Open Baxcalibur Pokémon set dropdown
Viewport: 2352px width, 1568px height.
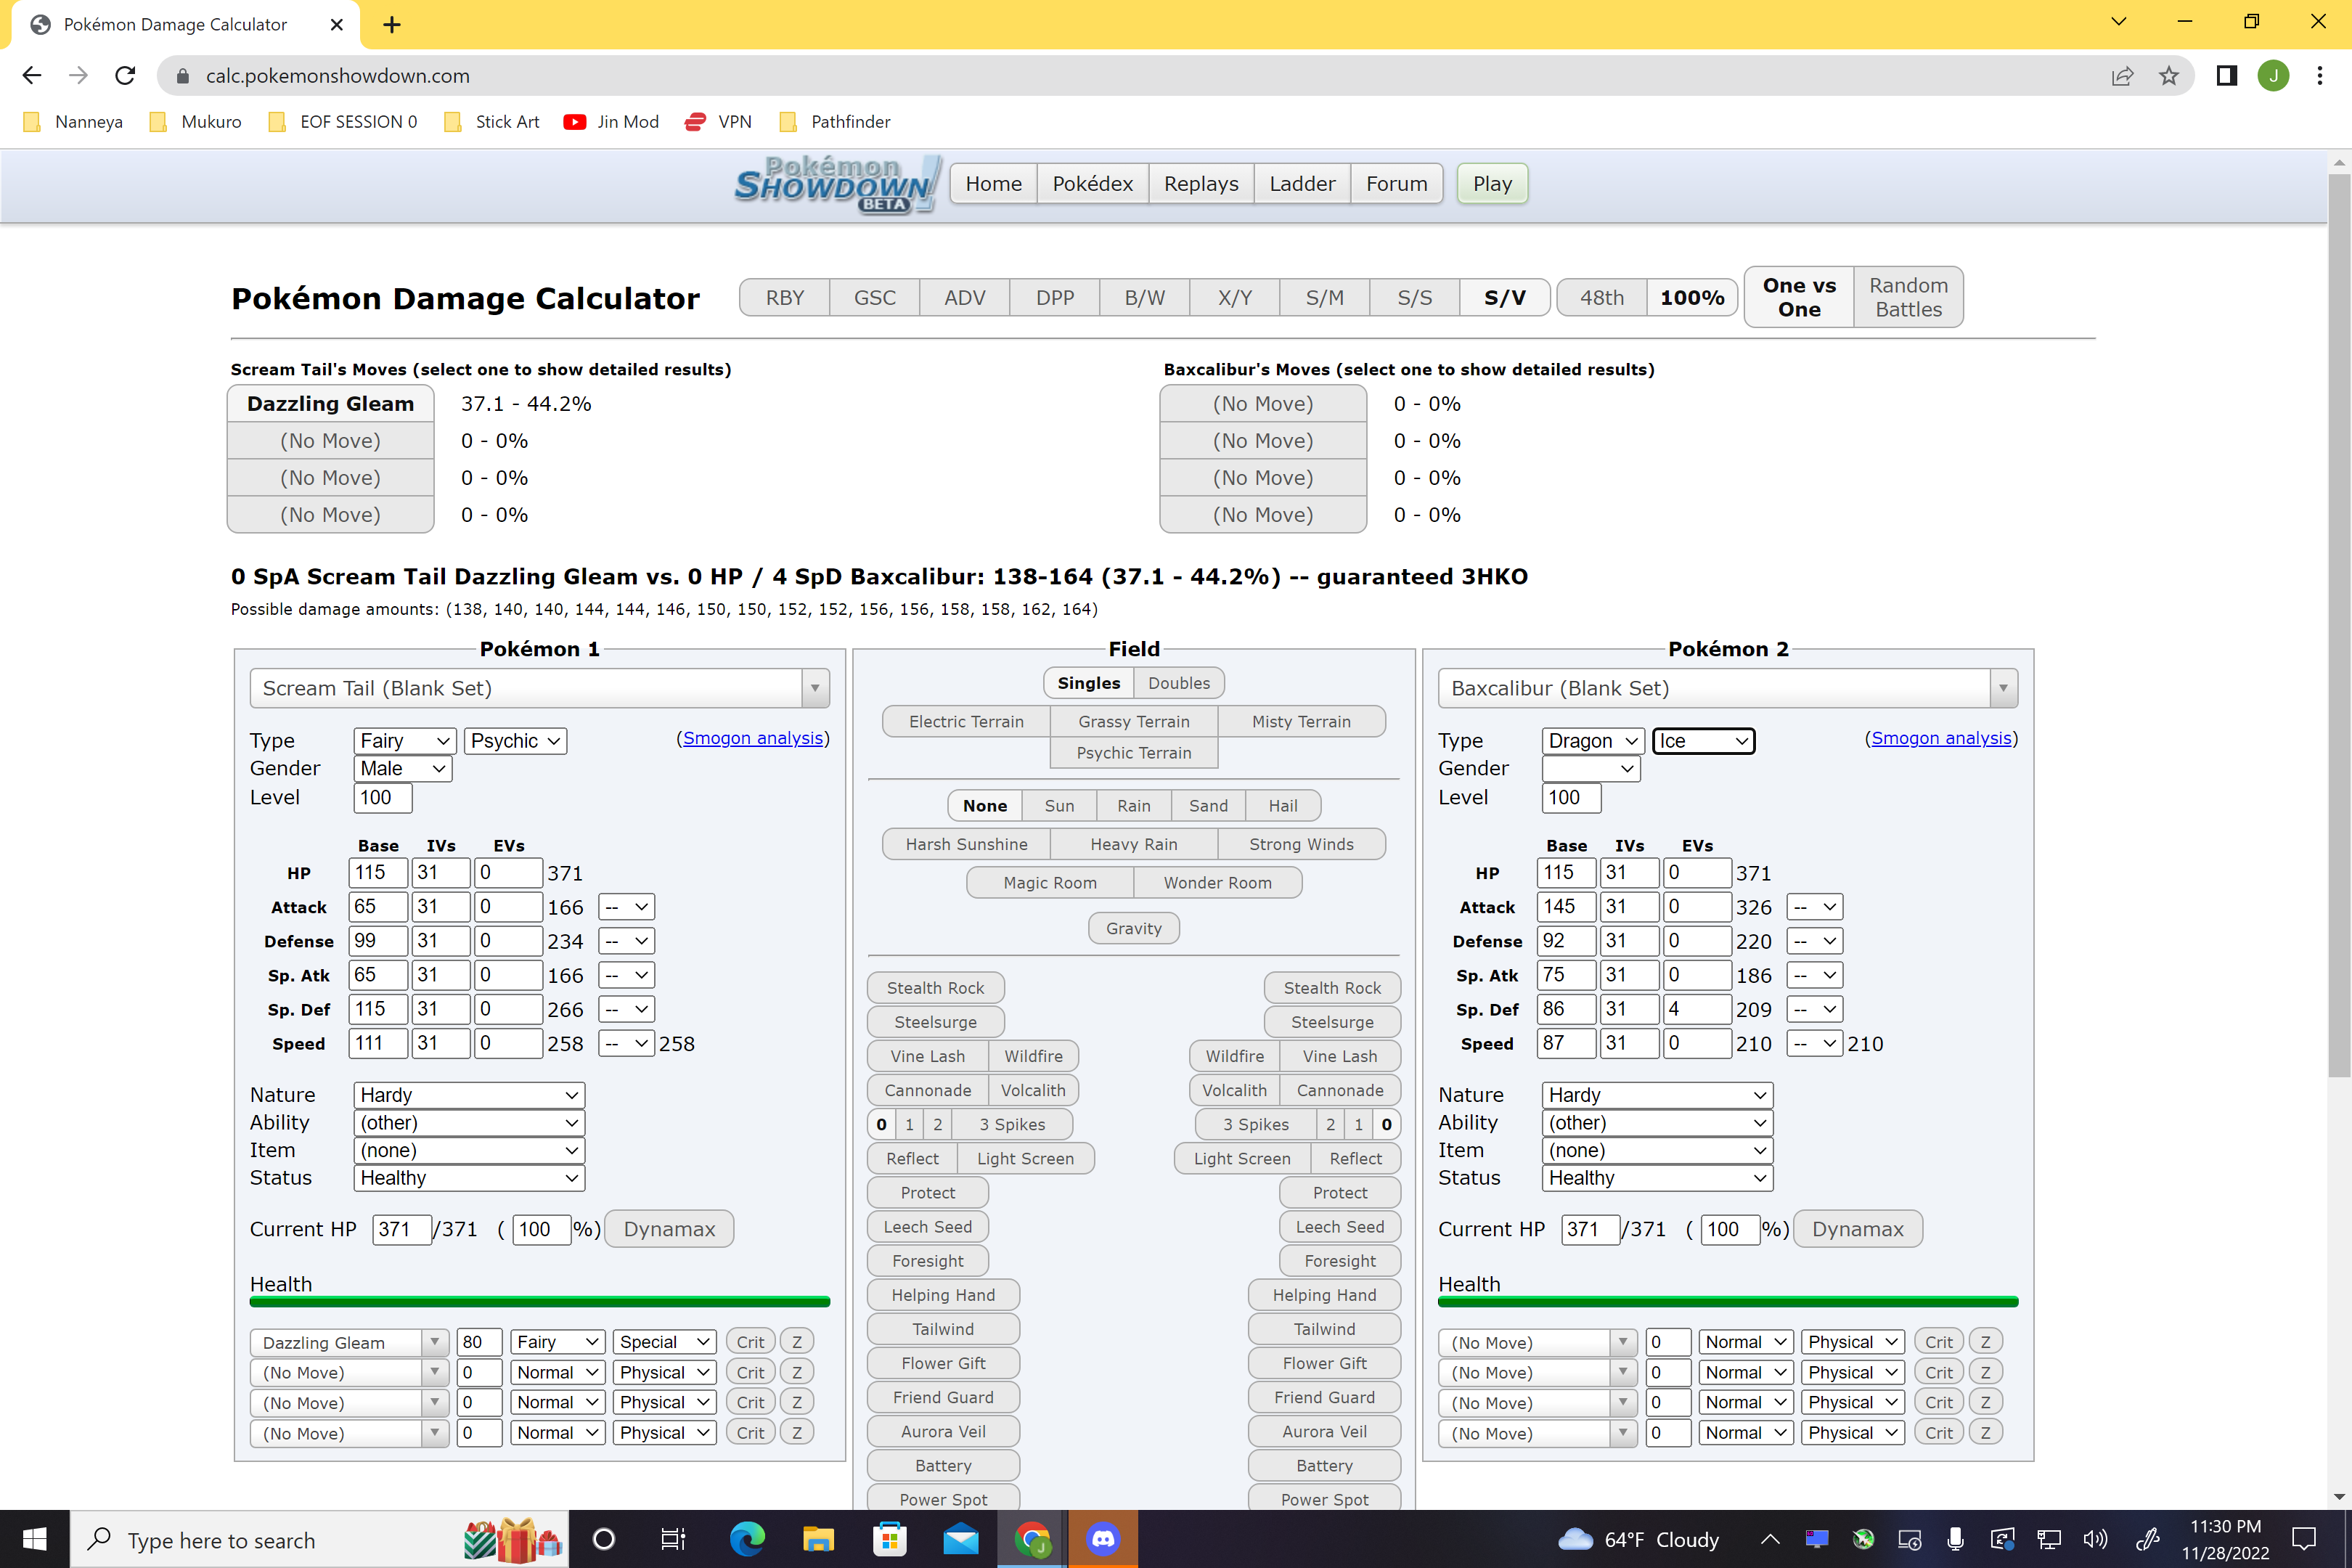click(x=1727, y=688)
